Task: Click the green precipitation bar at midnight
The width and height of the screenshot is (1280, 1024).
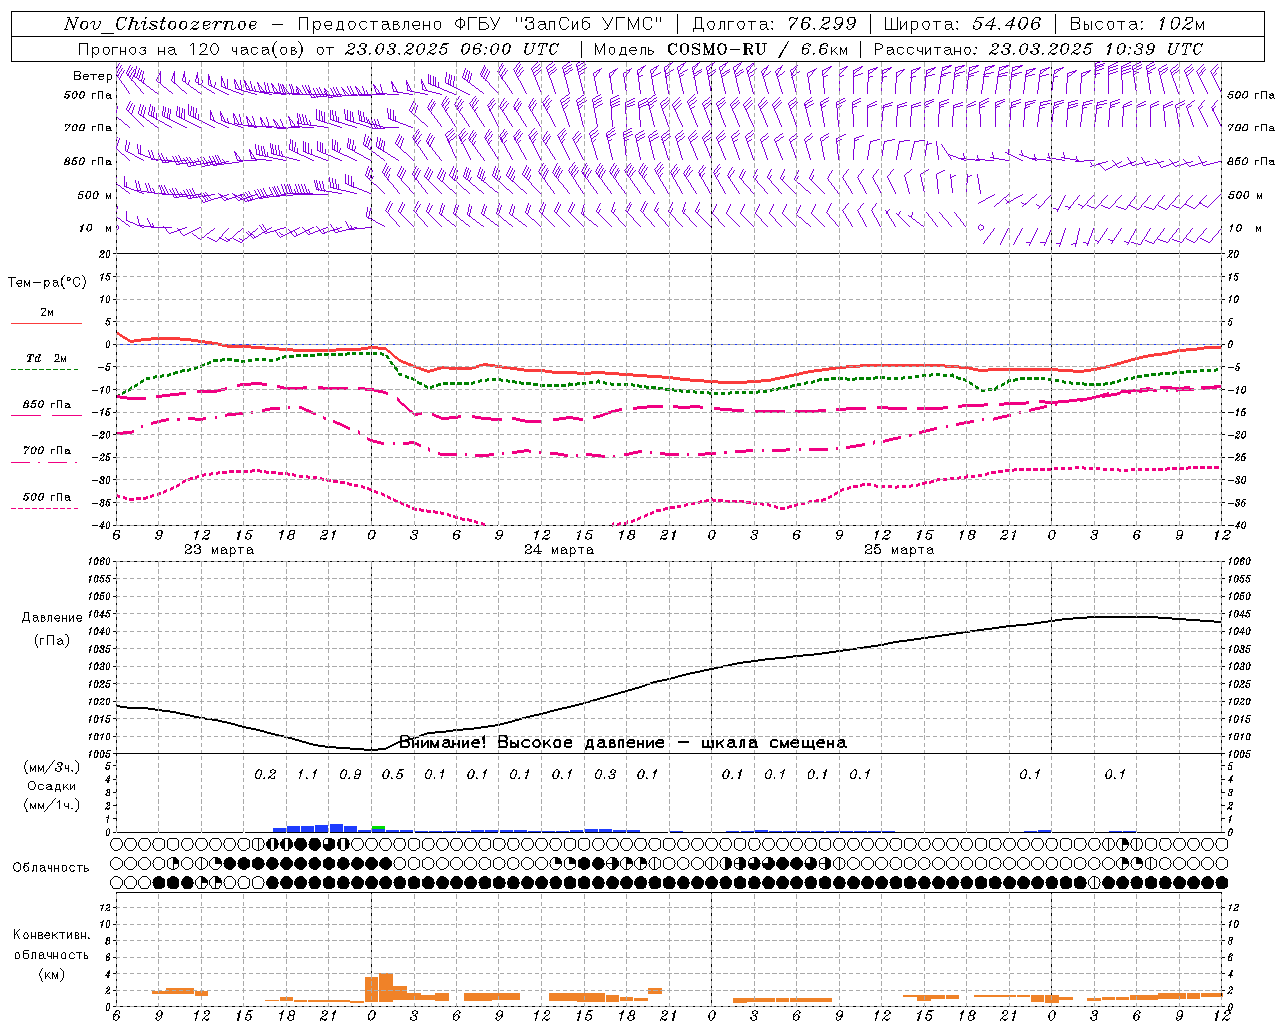Action: tap(378, 828)
